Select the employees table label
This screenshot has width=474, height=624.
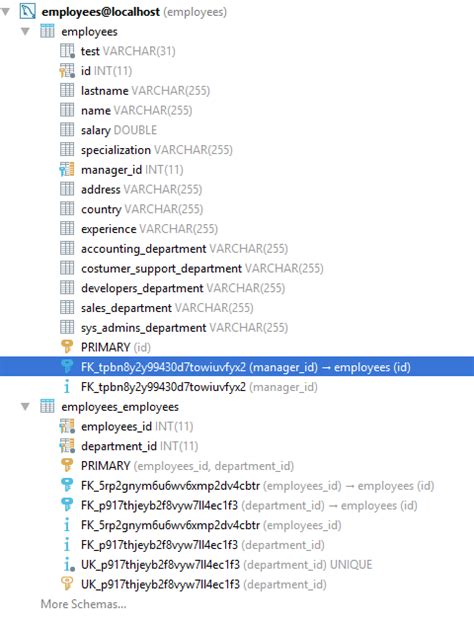(90, 31)
